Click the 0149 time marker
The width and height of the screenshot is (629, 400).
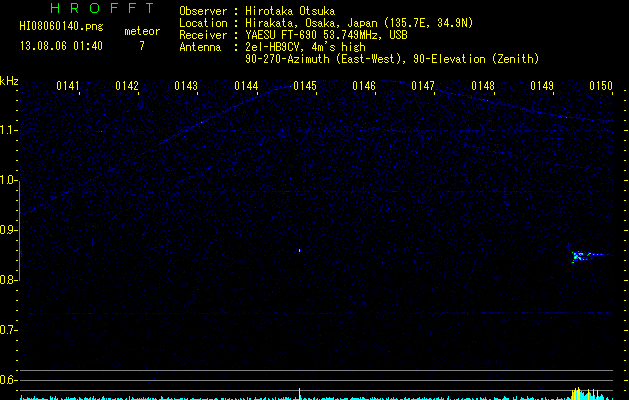(542, 86)
